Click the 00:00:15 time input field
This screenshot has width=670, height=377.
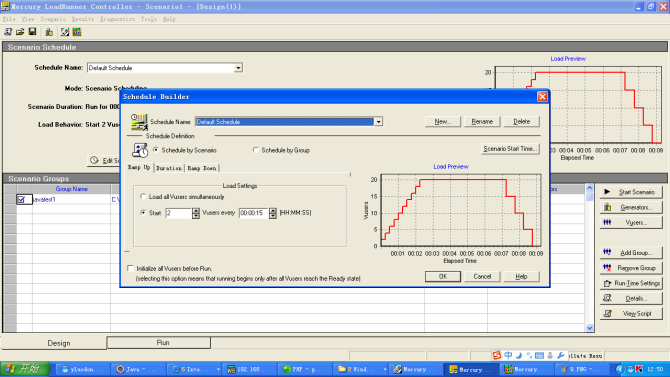[x=254, y=213]
